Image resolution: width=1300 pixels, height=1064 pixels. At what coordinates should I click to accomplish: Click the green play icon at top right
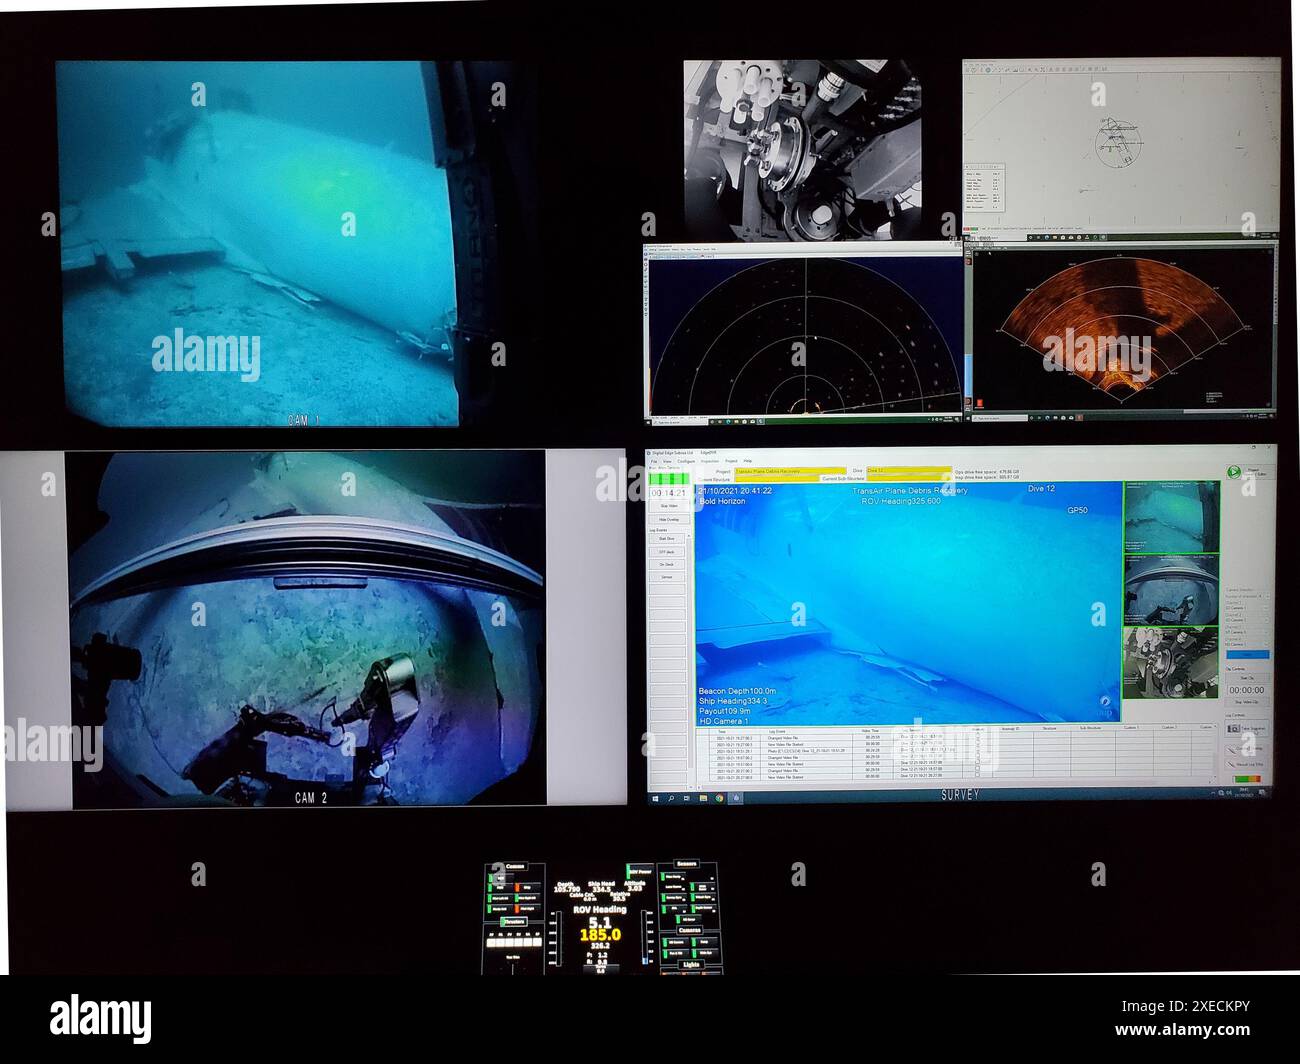coord(1234,472)
